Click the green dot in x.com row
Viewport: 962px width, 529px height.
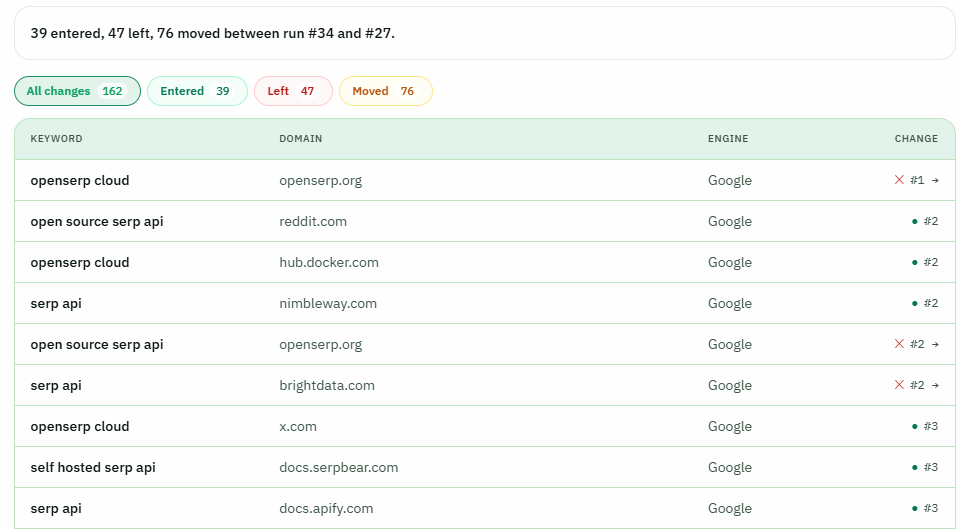click(915, 427)
